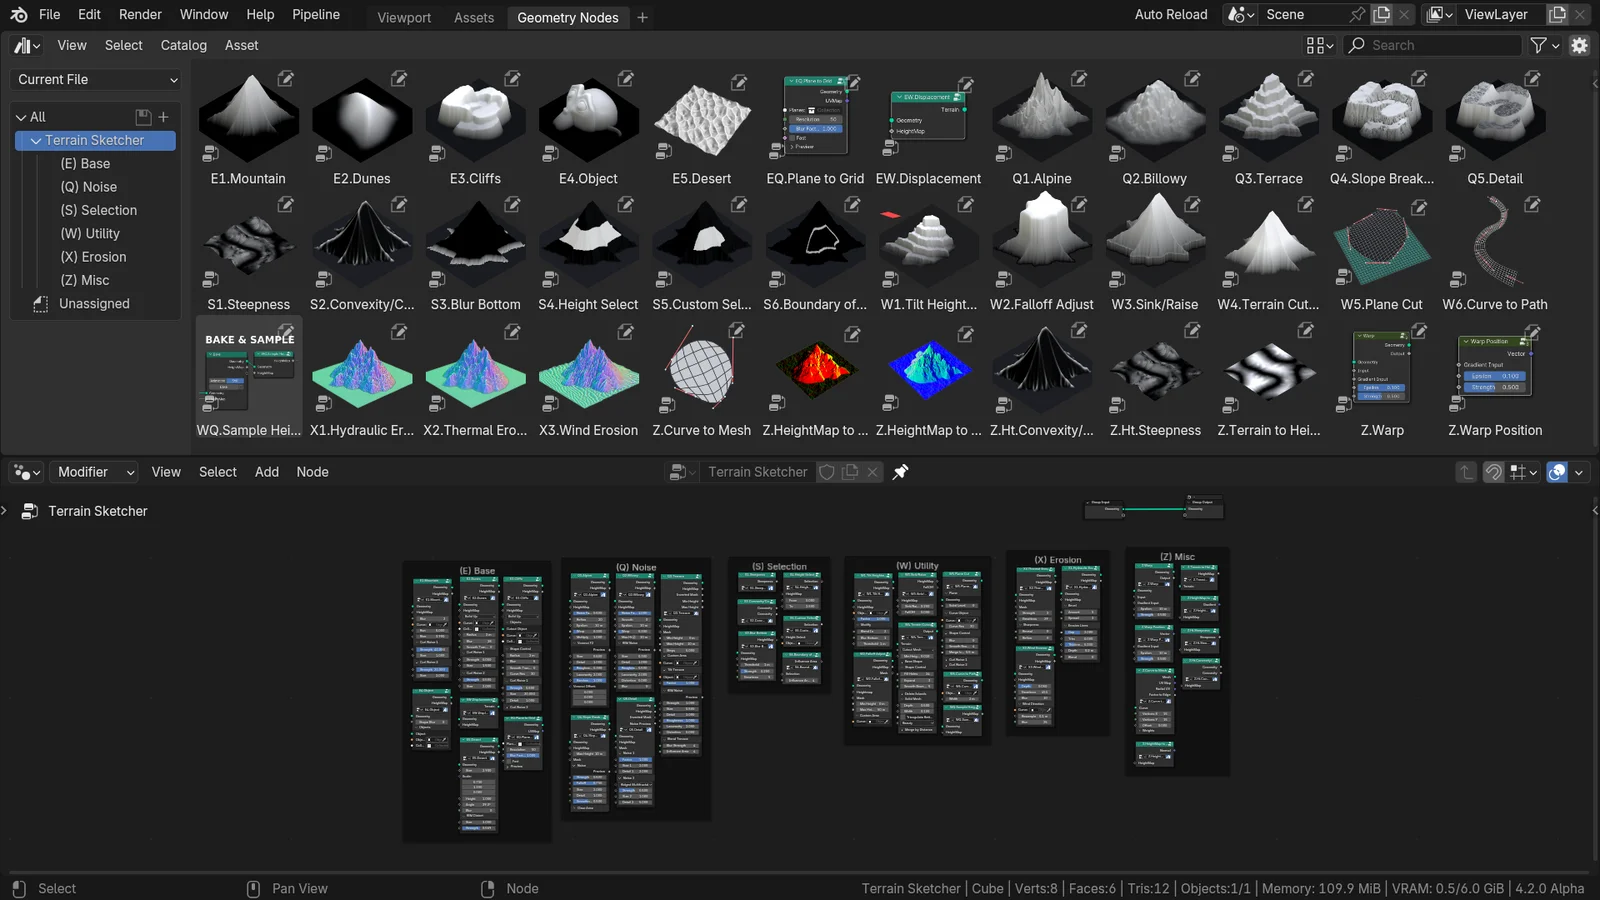Select the (X) Erosion catalog
The height and width of the screenshot is (900, 1600).
[x=94, y=257]
